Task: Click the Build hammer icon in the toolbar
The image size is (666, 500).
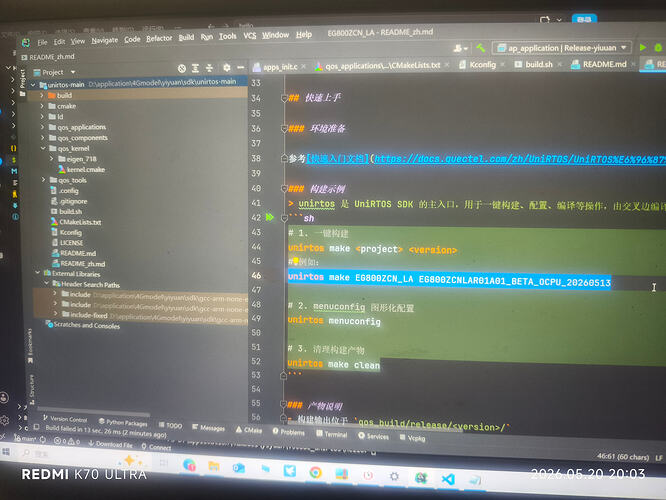Action: (481, 48)
